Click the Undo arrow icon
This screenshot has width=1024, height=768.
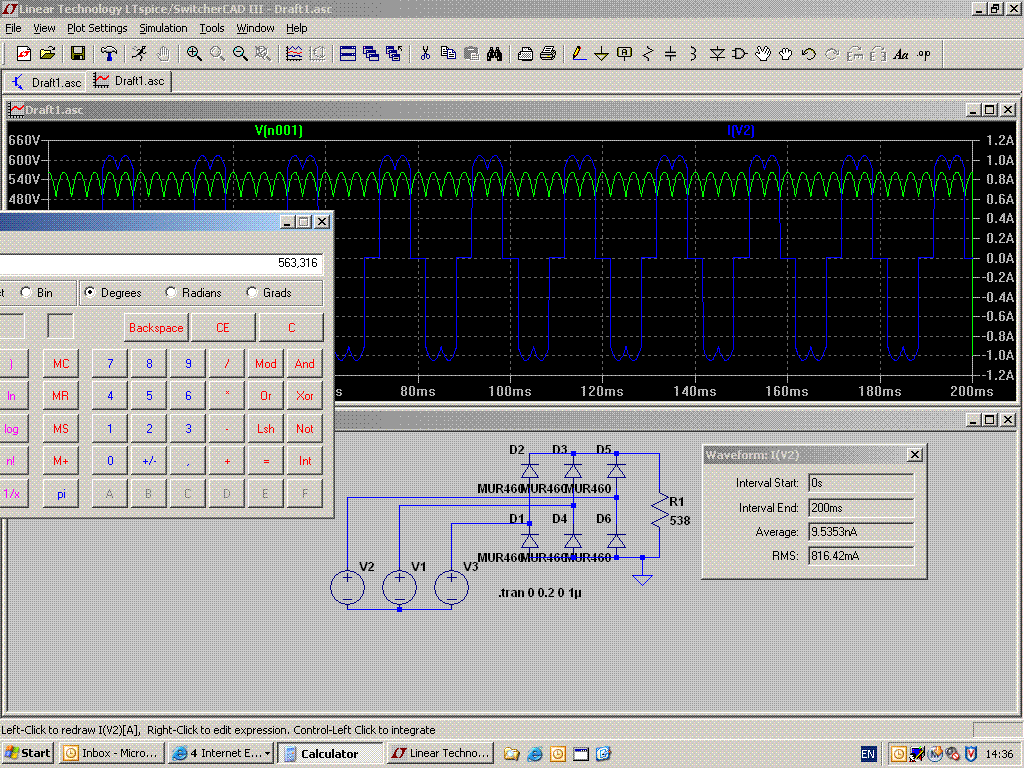(x=808, y=54)
